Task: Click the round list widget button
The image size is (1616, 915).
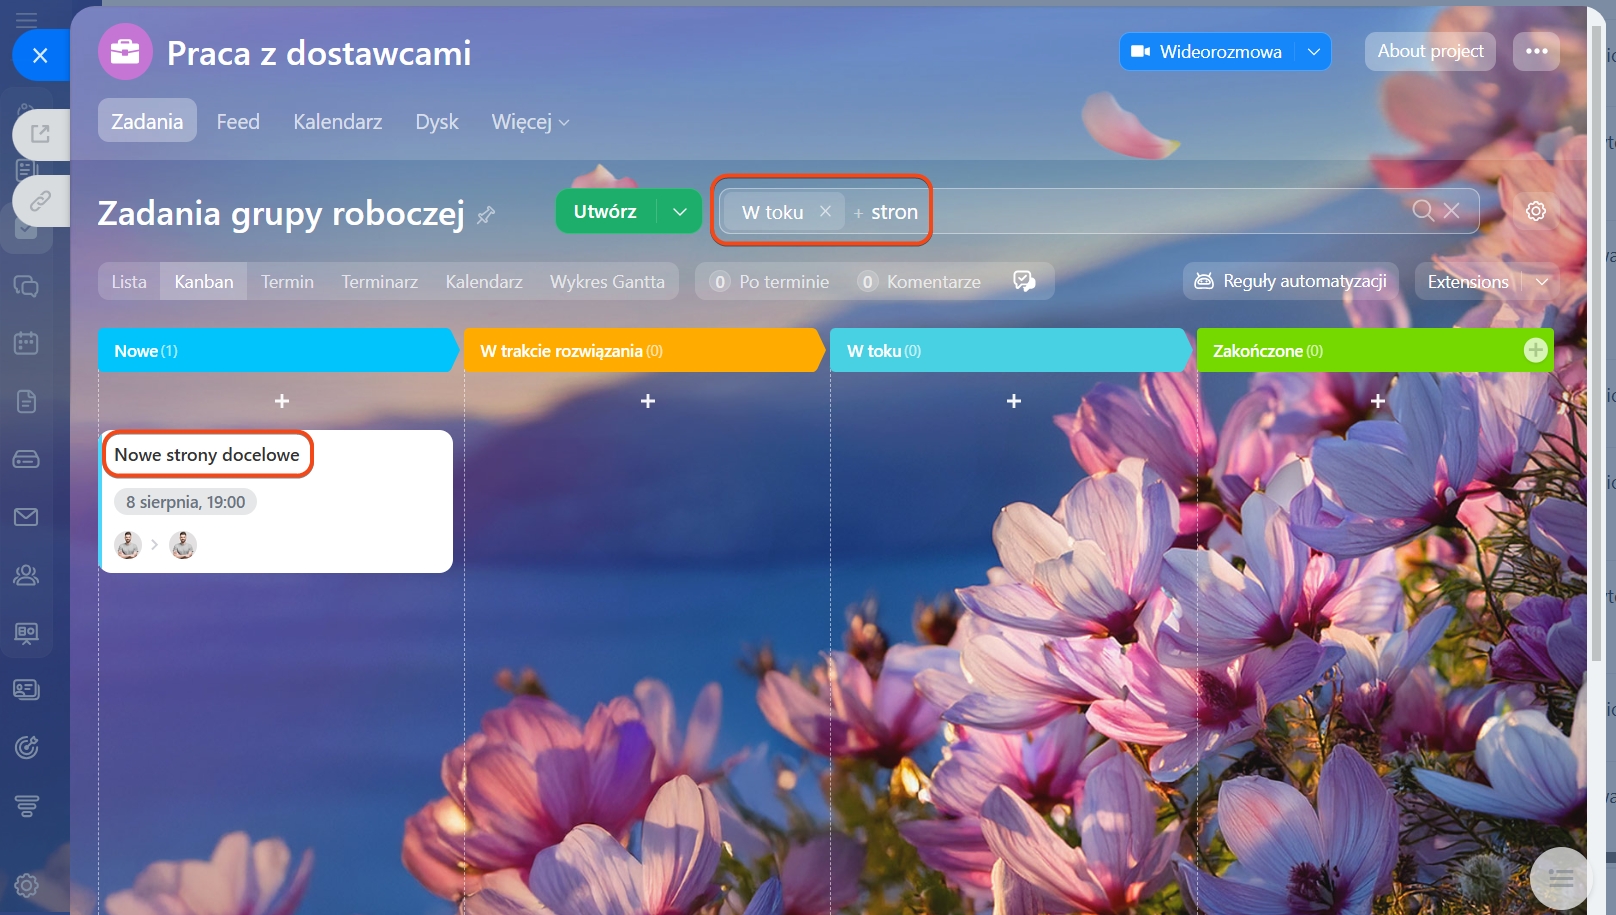Action: coord(1560,878)
